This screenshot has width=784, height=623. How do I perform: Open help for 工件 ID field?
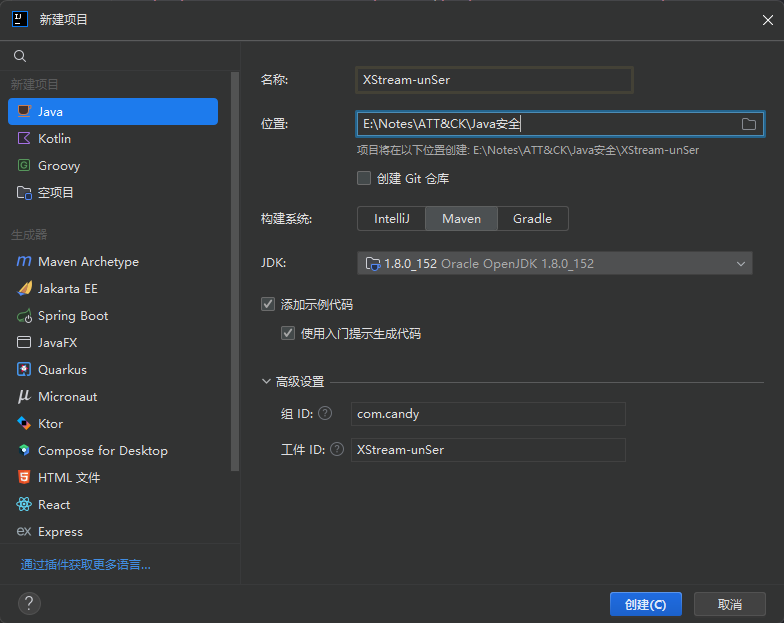337,450
